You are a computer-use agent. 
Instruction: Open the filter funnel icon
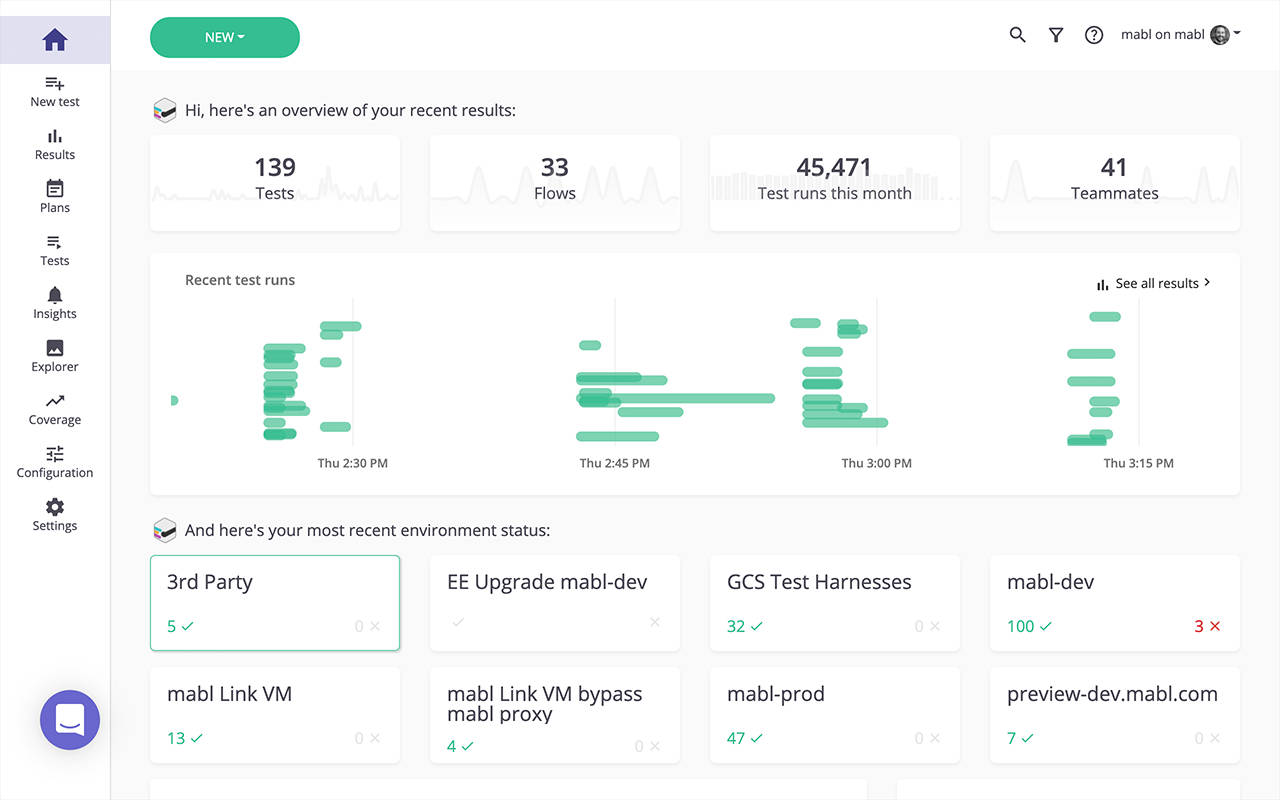1055,35
